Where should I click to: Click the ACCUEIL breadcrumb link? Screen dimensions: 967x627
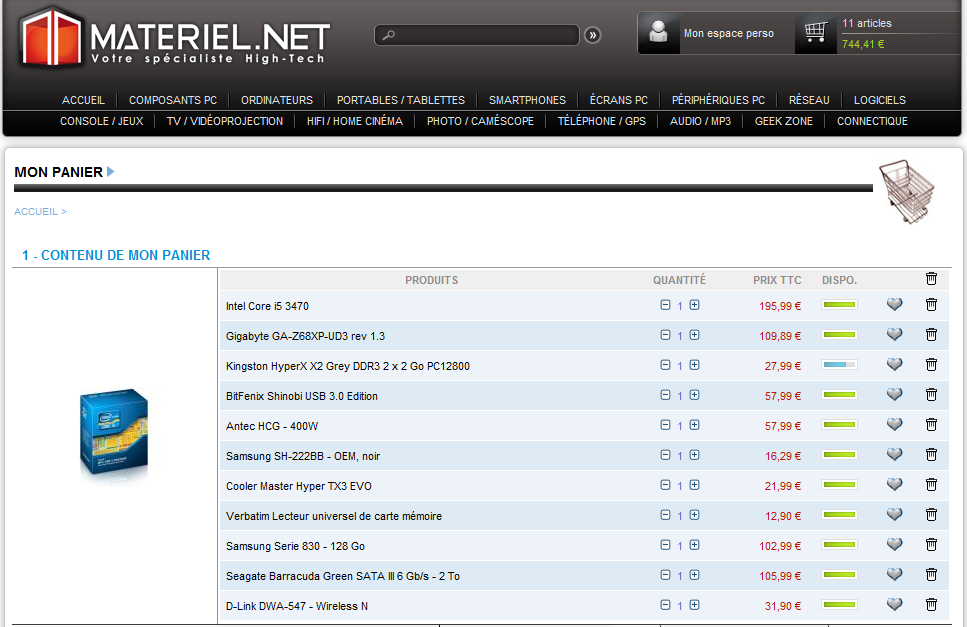(36, 212)
